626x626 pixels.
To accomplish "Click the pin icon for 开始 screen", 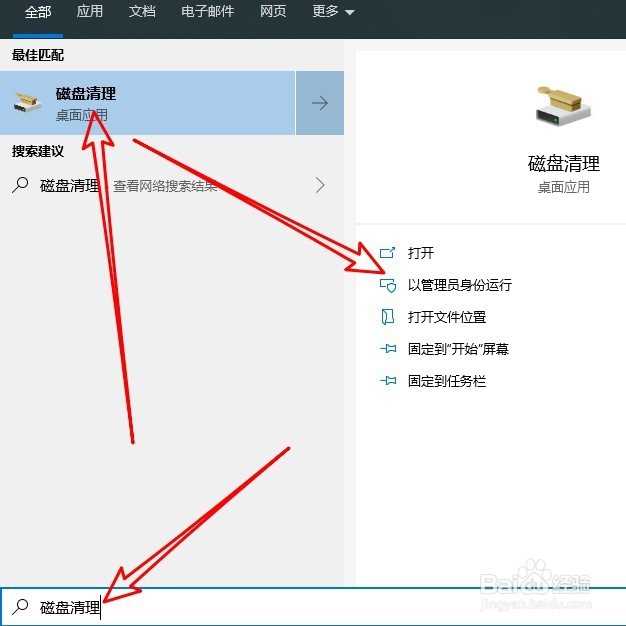I will (x=388, y=349).
